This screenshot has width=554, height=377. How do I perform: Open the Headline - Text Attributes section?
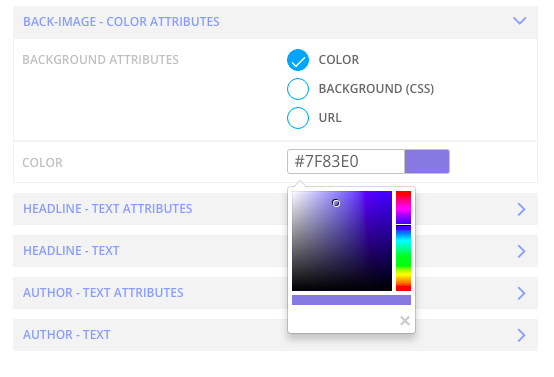276,209
